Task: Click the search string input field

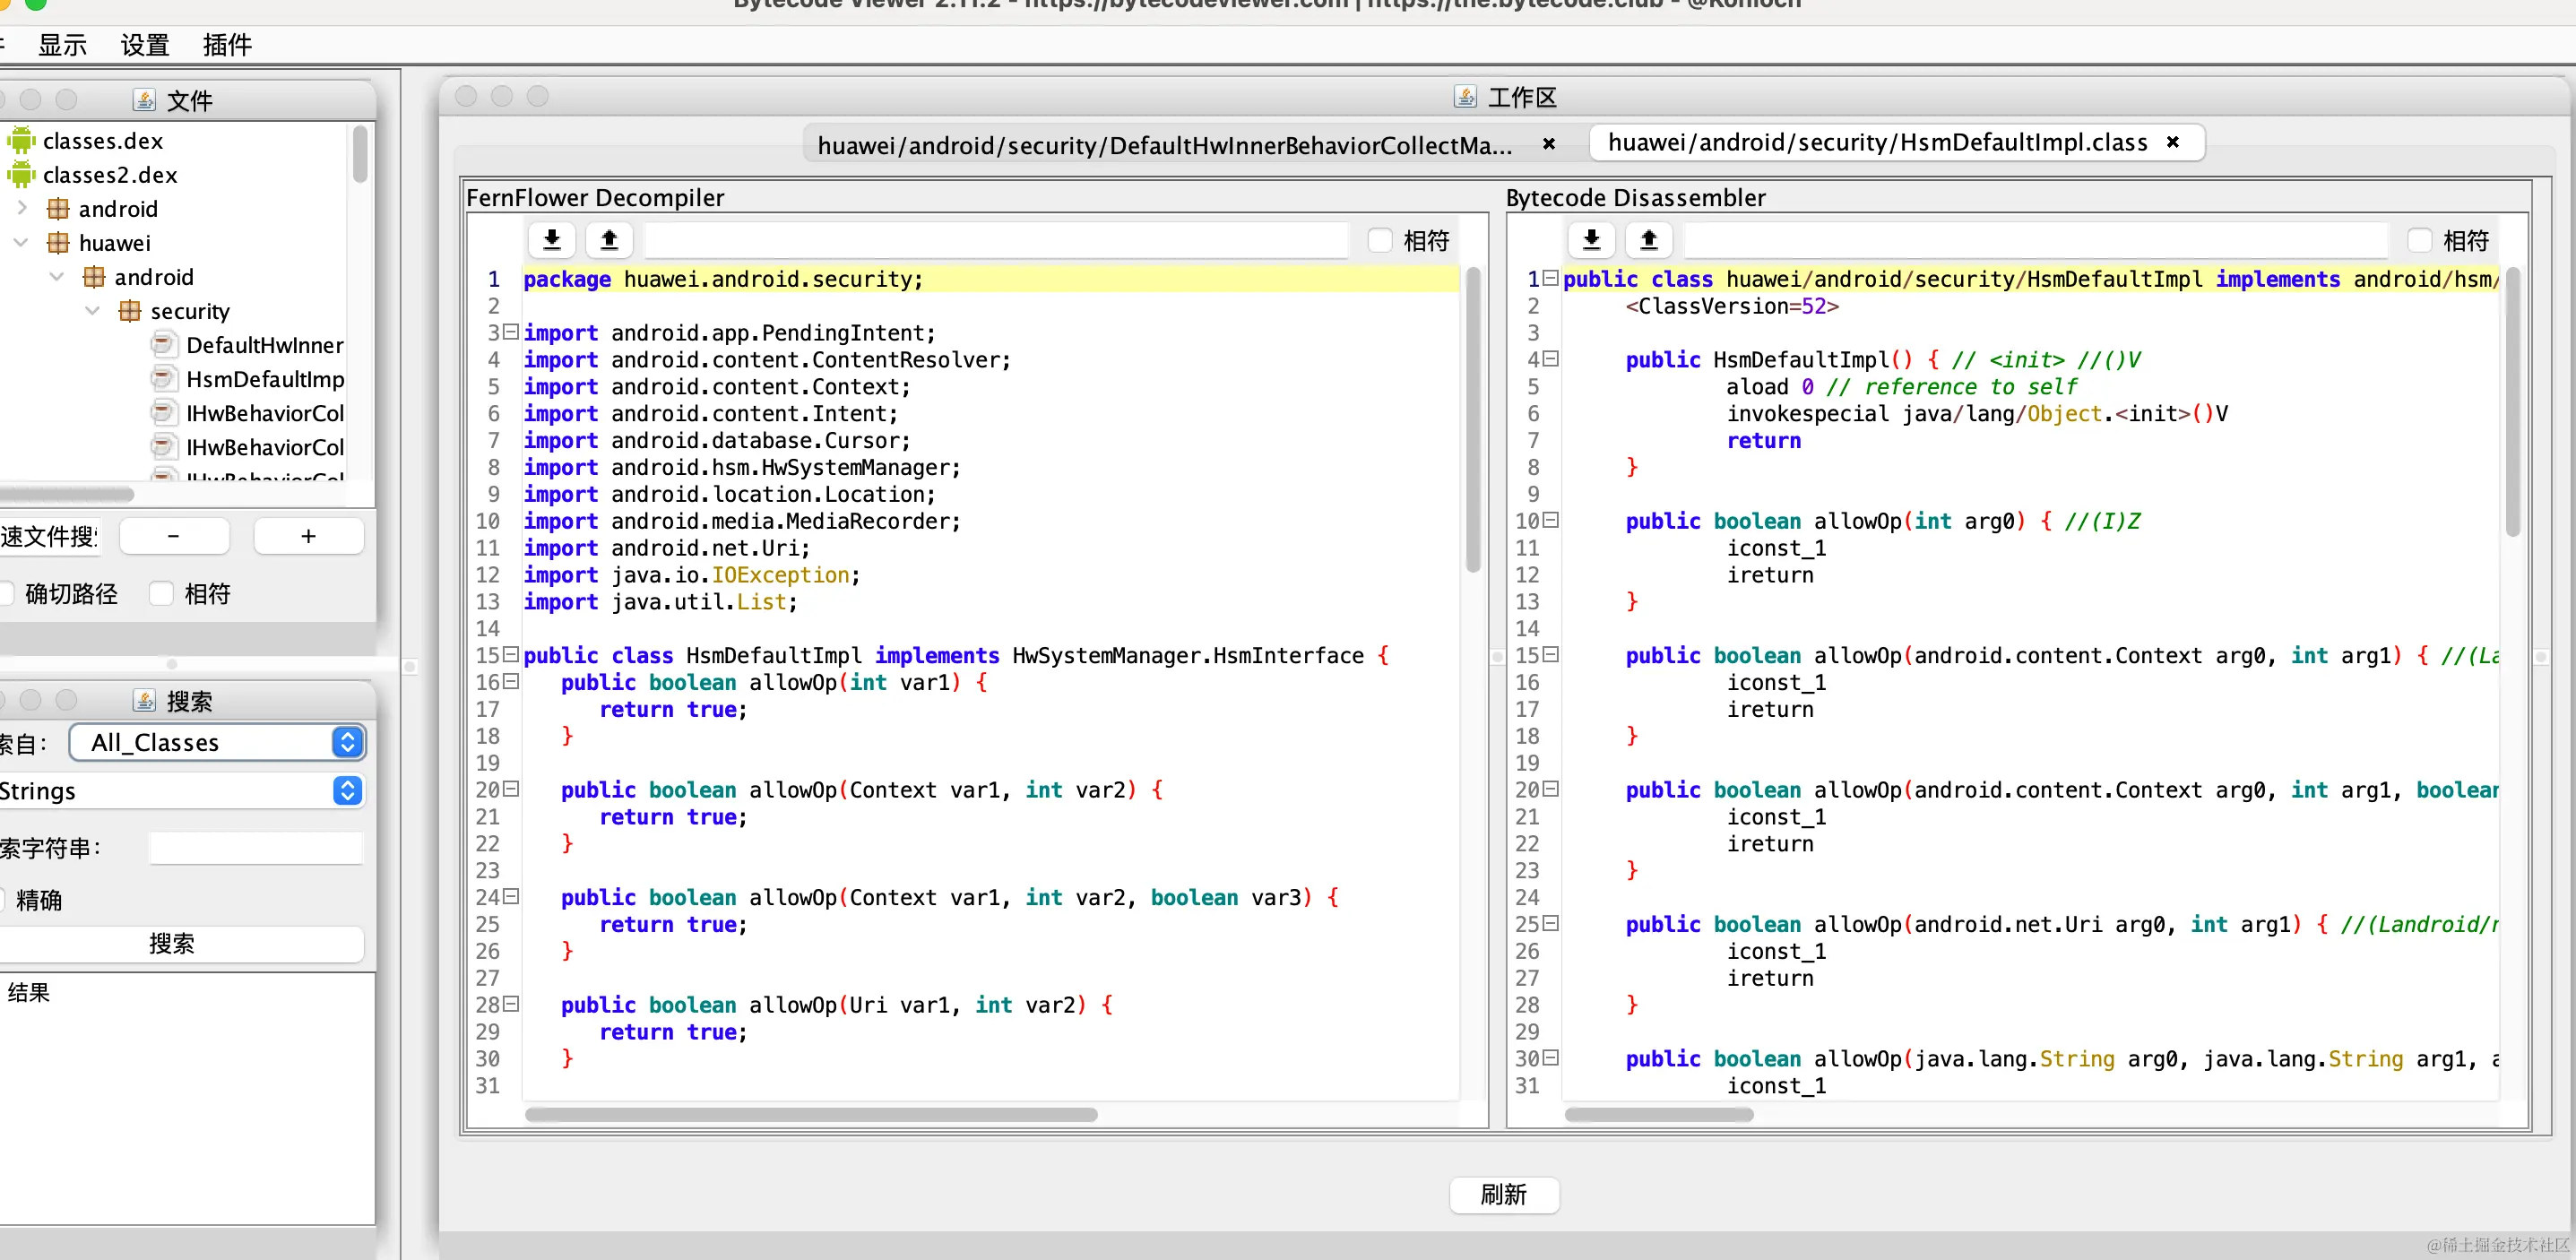Action: click(256, 848)
